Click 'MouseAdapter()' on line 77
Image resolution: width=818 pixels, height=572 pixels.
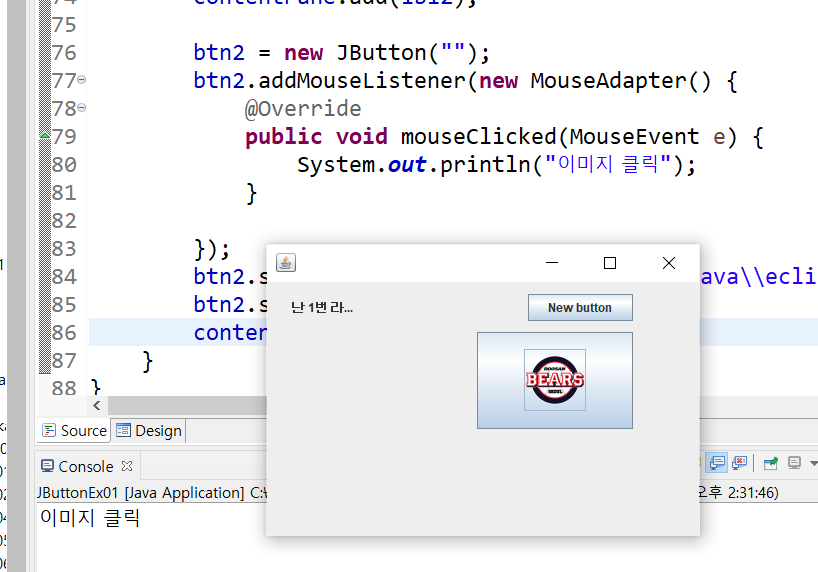[x=621, y=81]
